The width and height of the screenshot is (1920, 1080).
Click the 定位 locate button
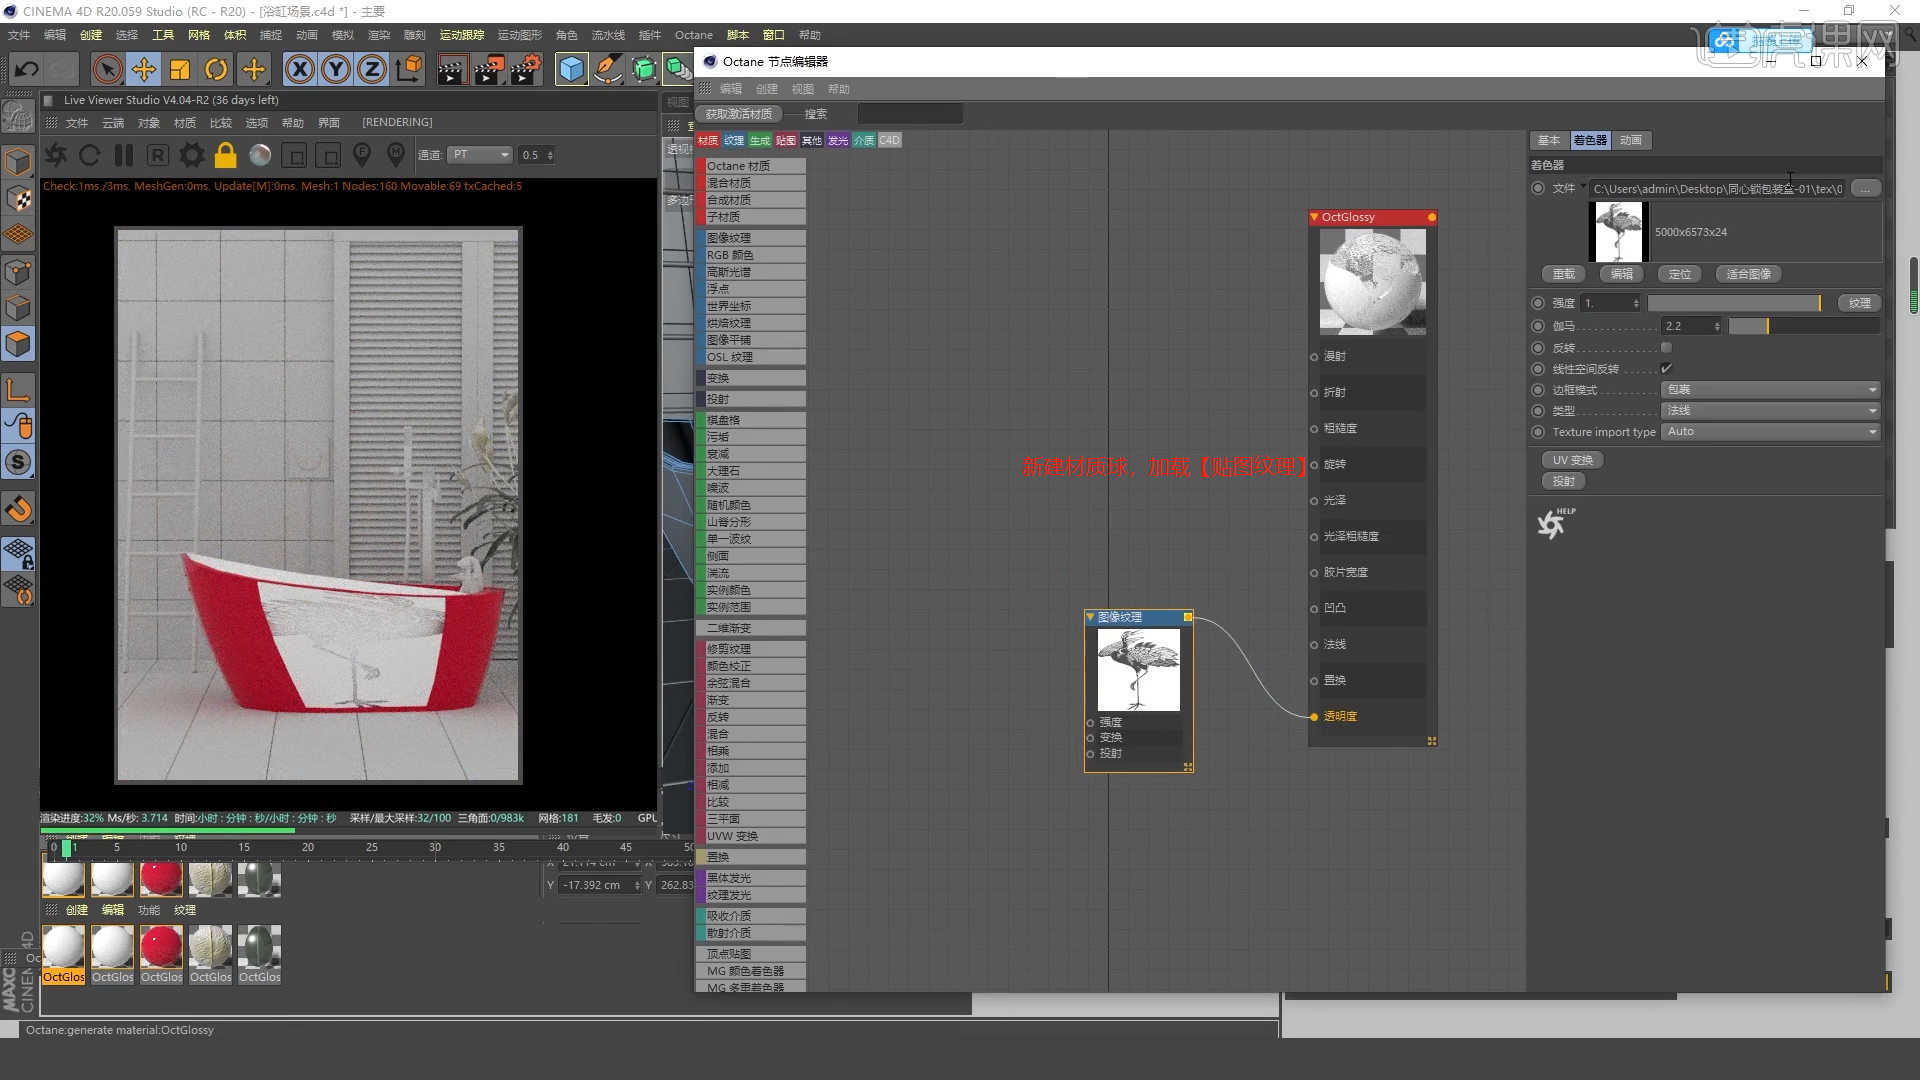[1680, 274]
